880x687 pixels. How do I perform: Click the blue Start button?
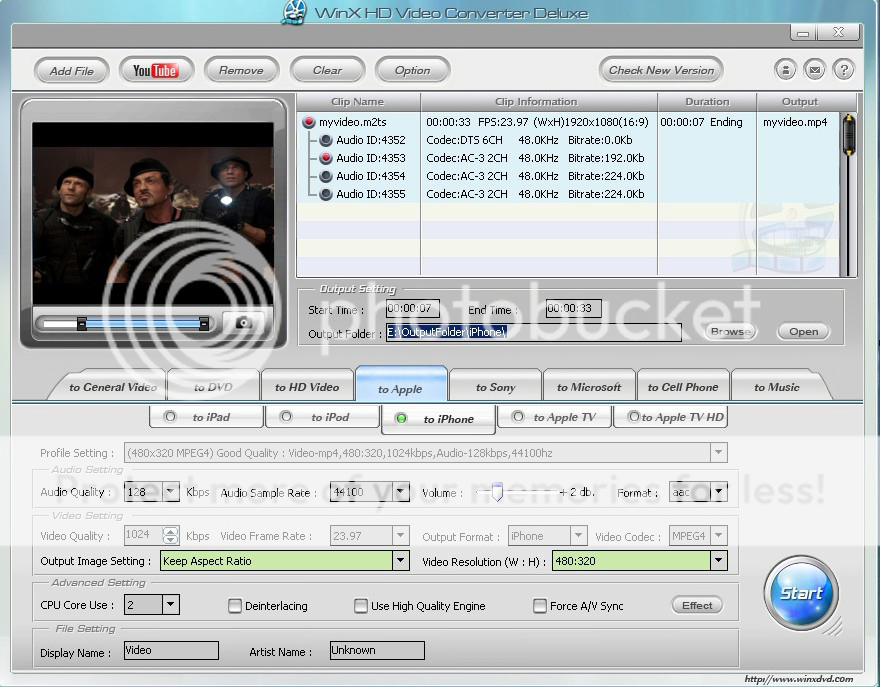(x=801, y=593)
